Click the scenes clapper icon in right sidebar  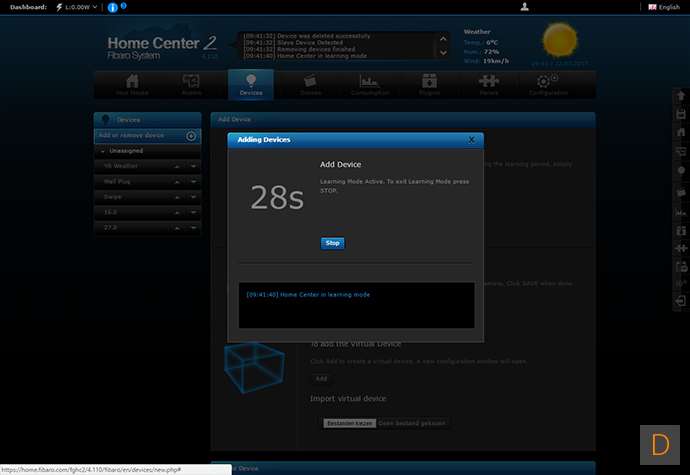[x=681, y=193]
